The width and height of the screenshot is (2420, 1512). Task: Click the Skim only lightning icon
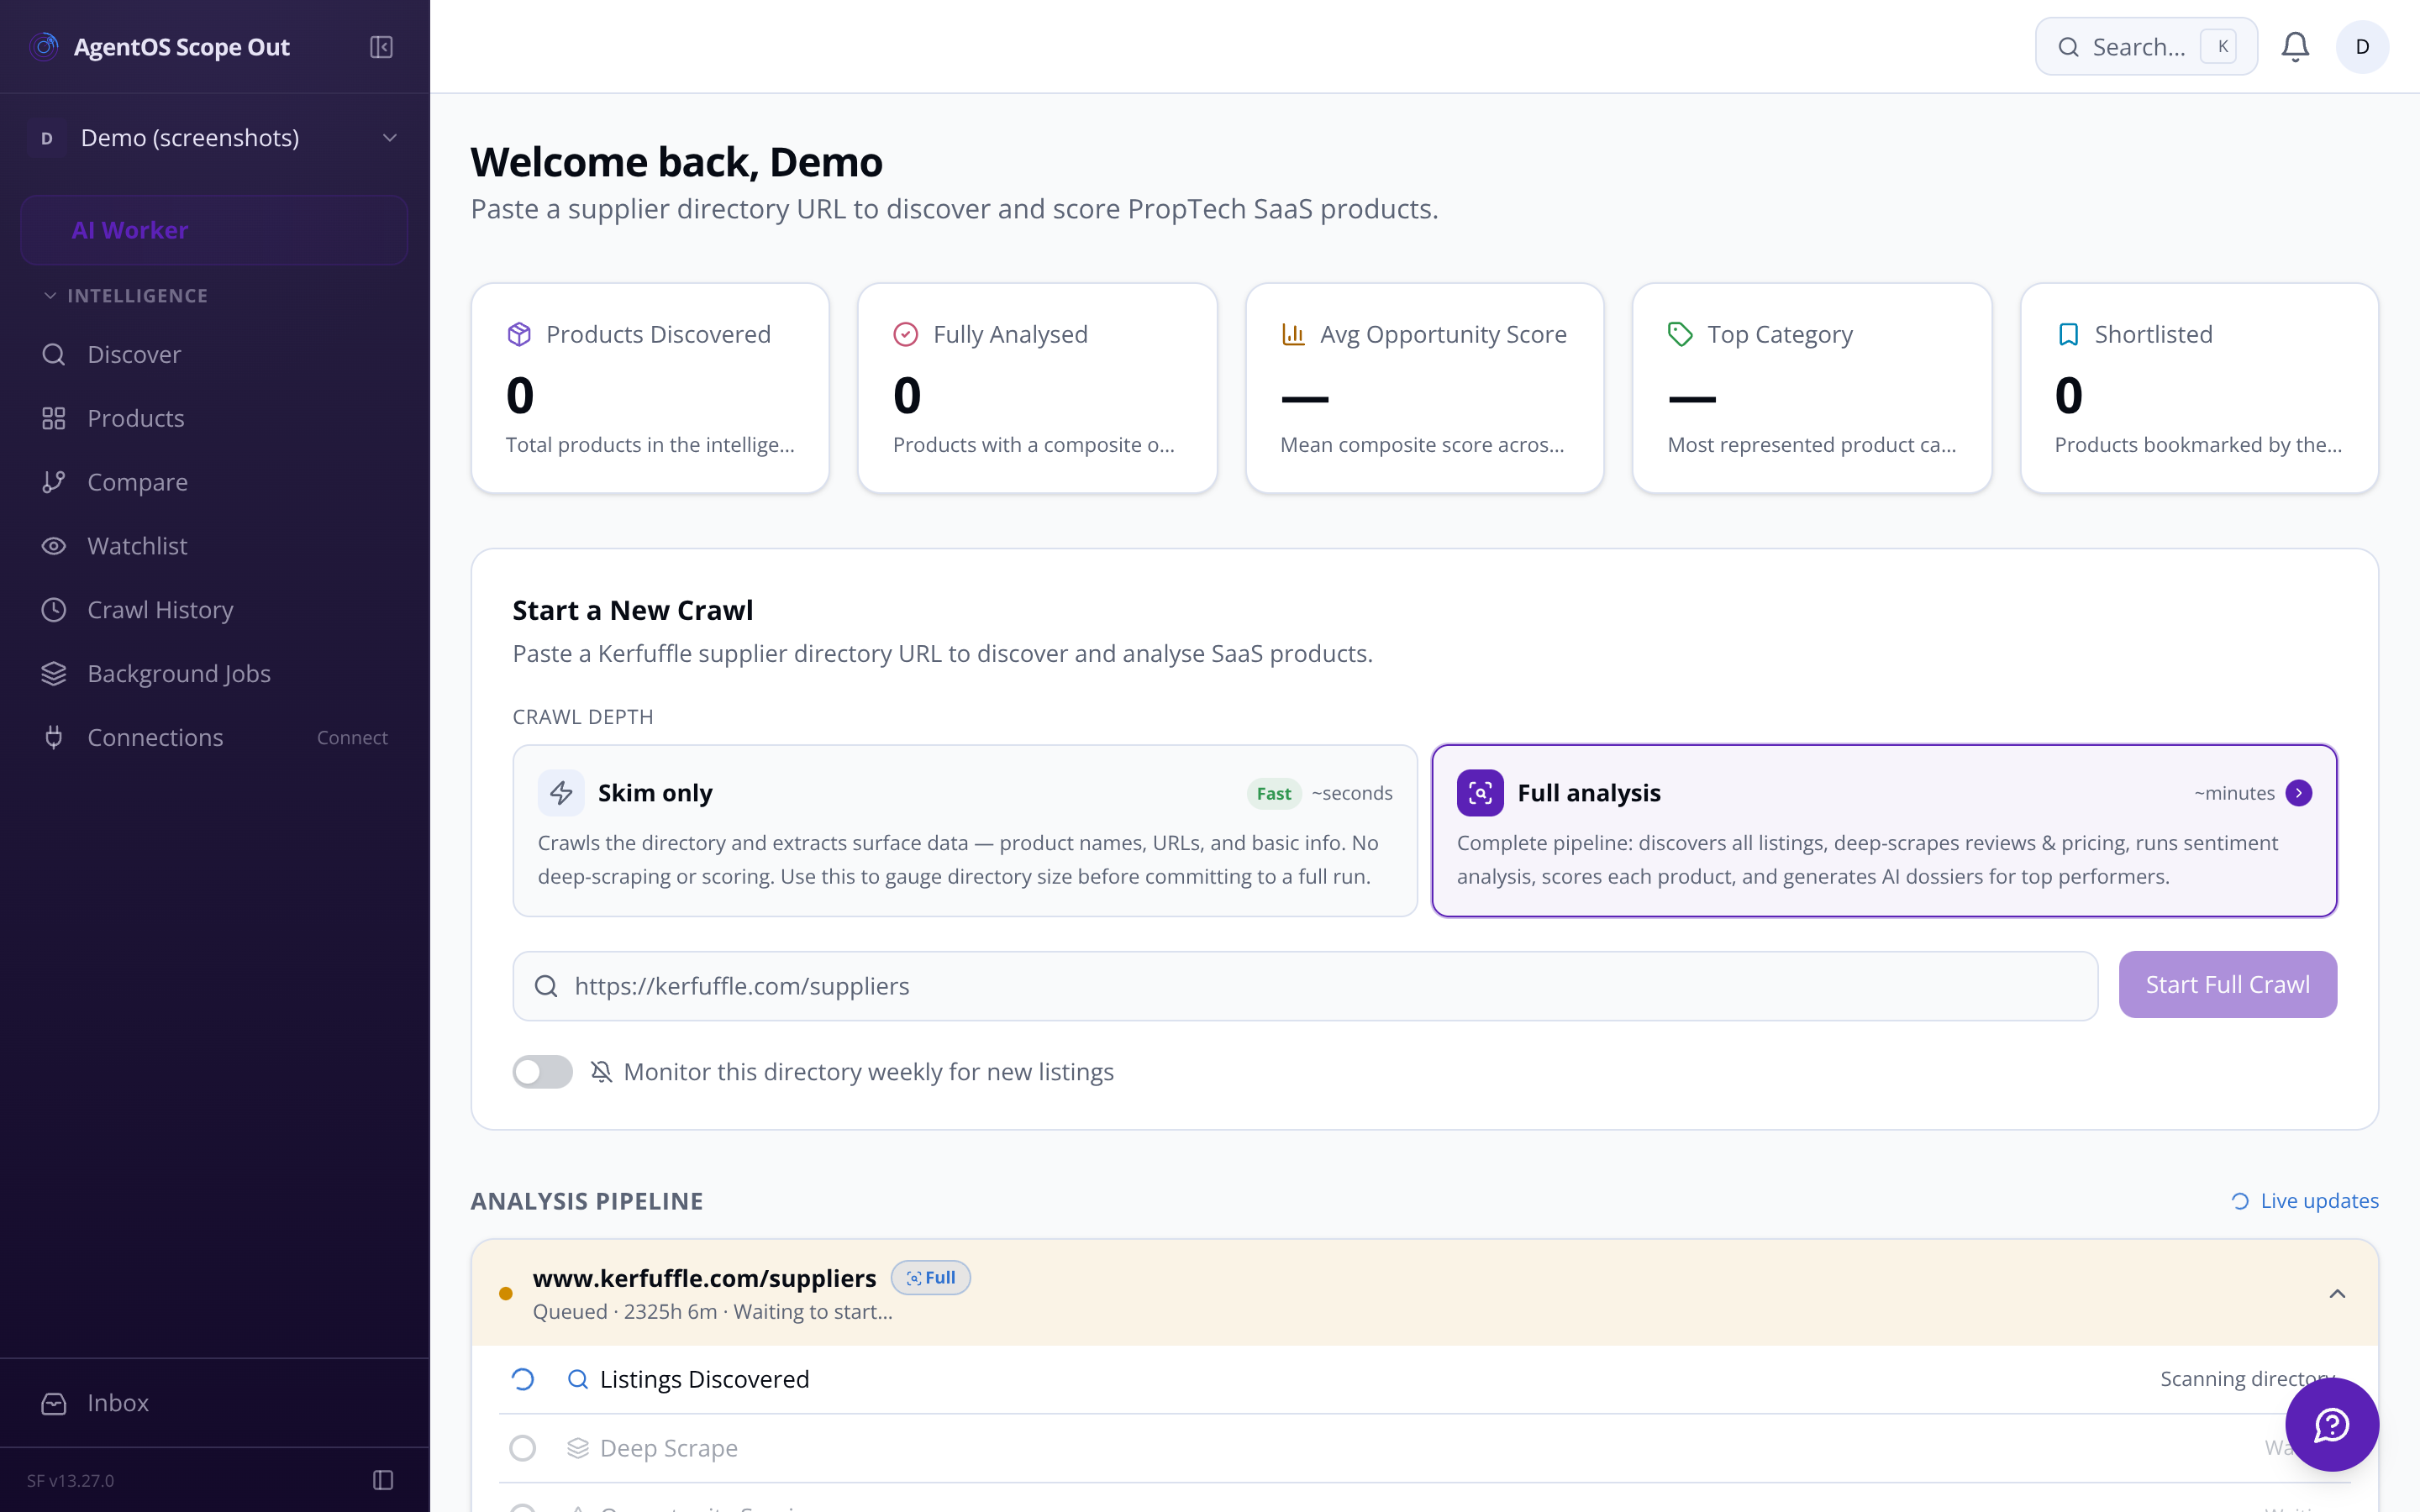pos(561,793)
